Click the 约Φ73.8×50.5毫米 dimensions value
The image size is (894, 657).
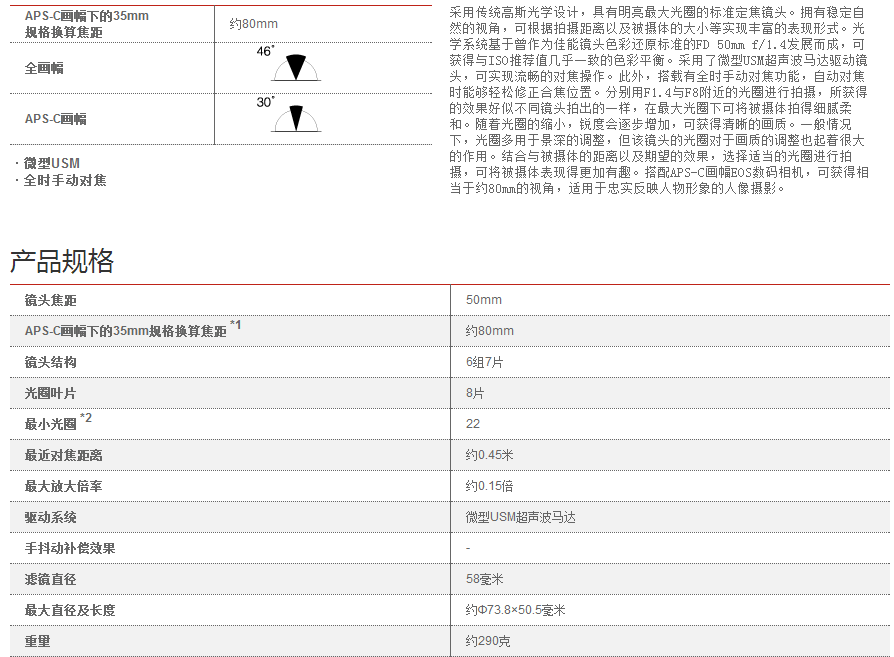pyautogui.click(x=516, y=610)
